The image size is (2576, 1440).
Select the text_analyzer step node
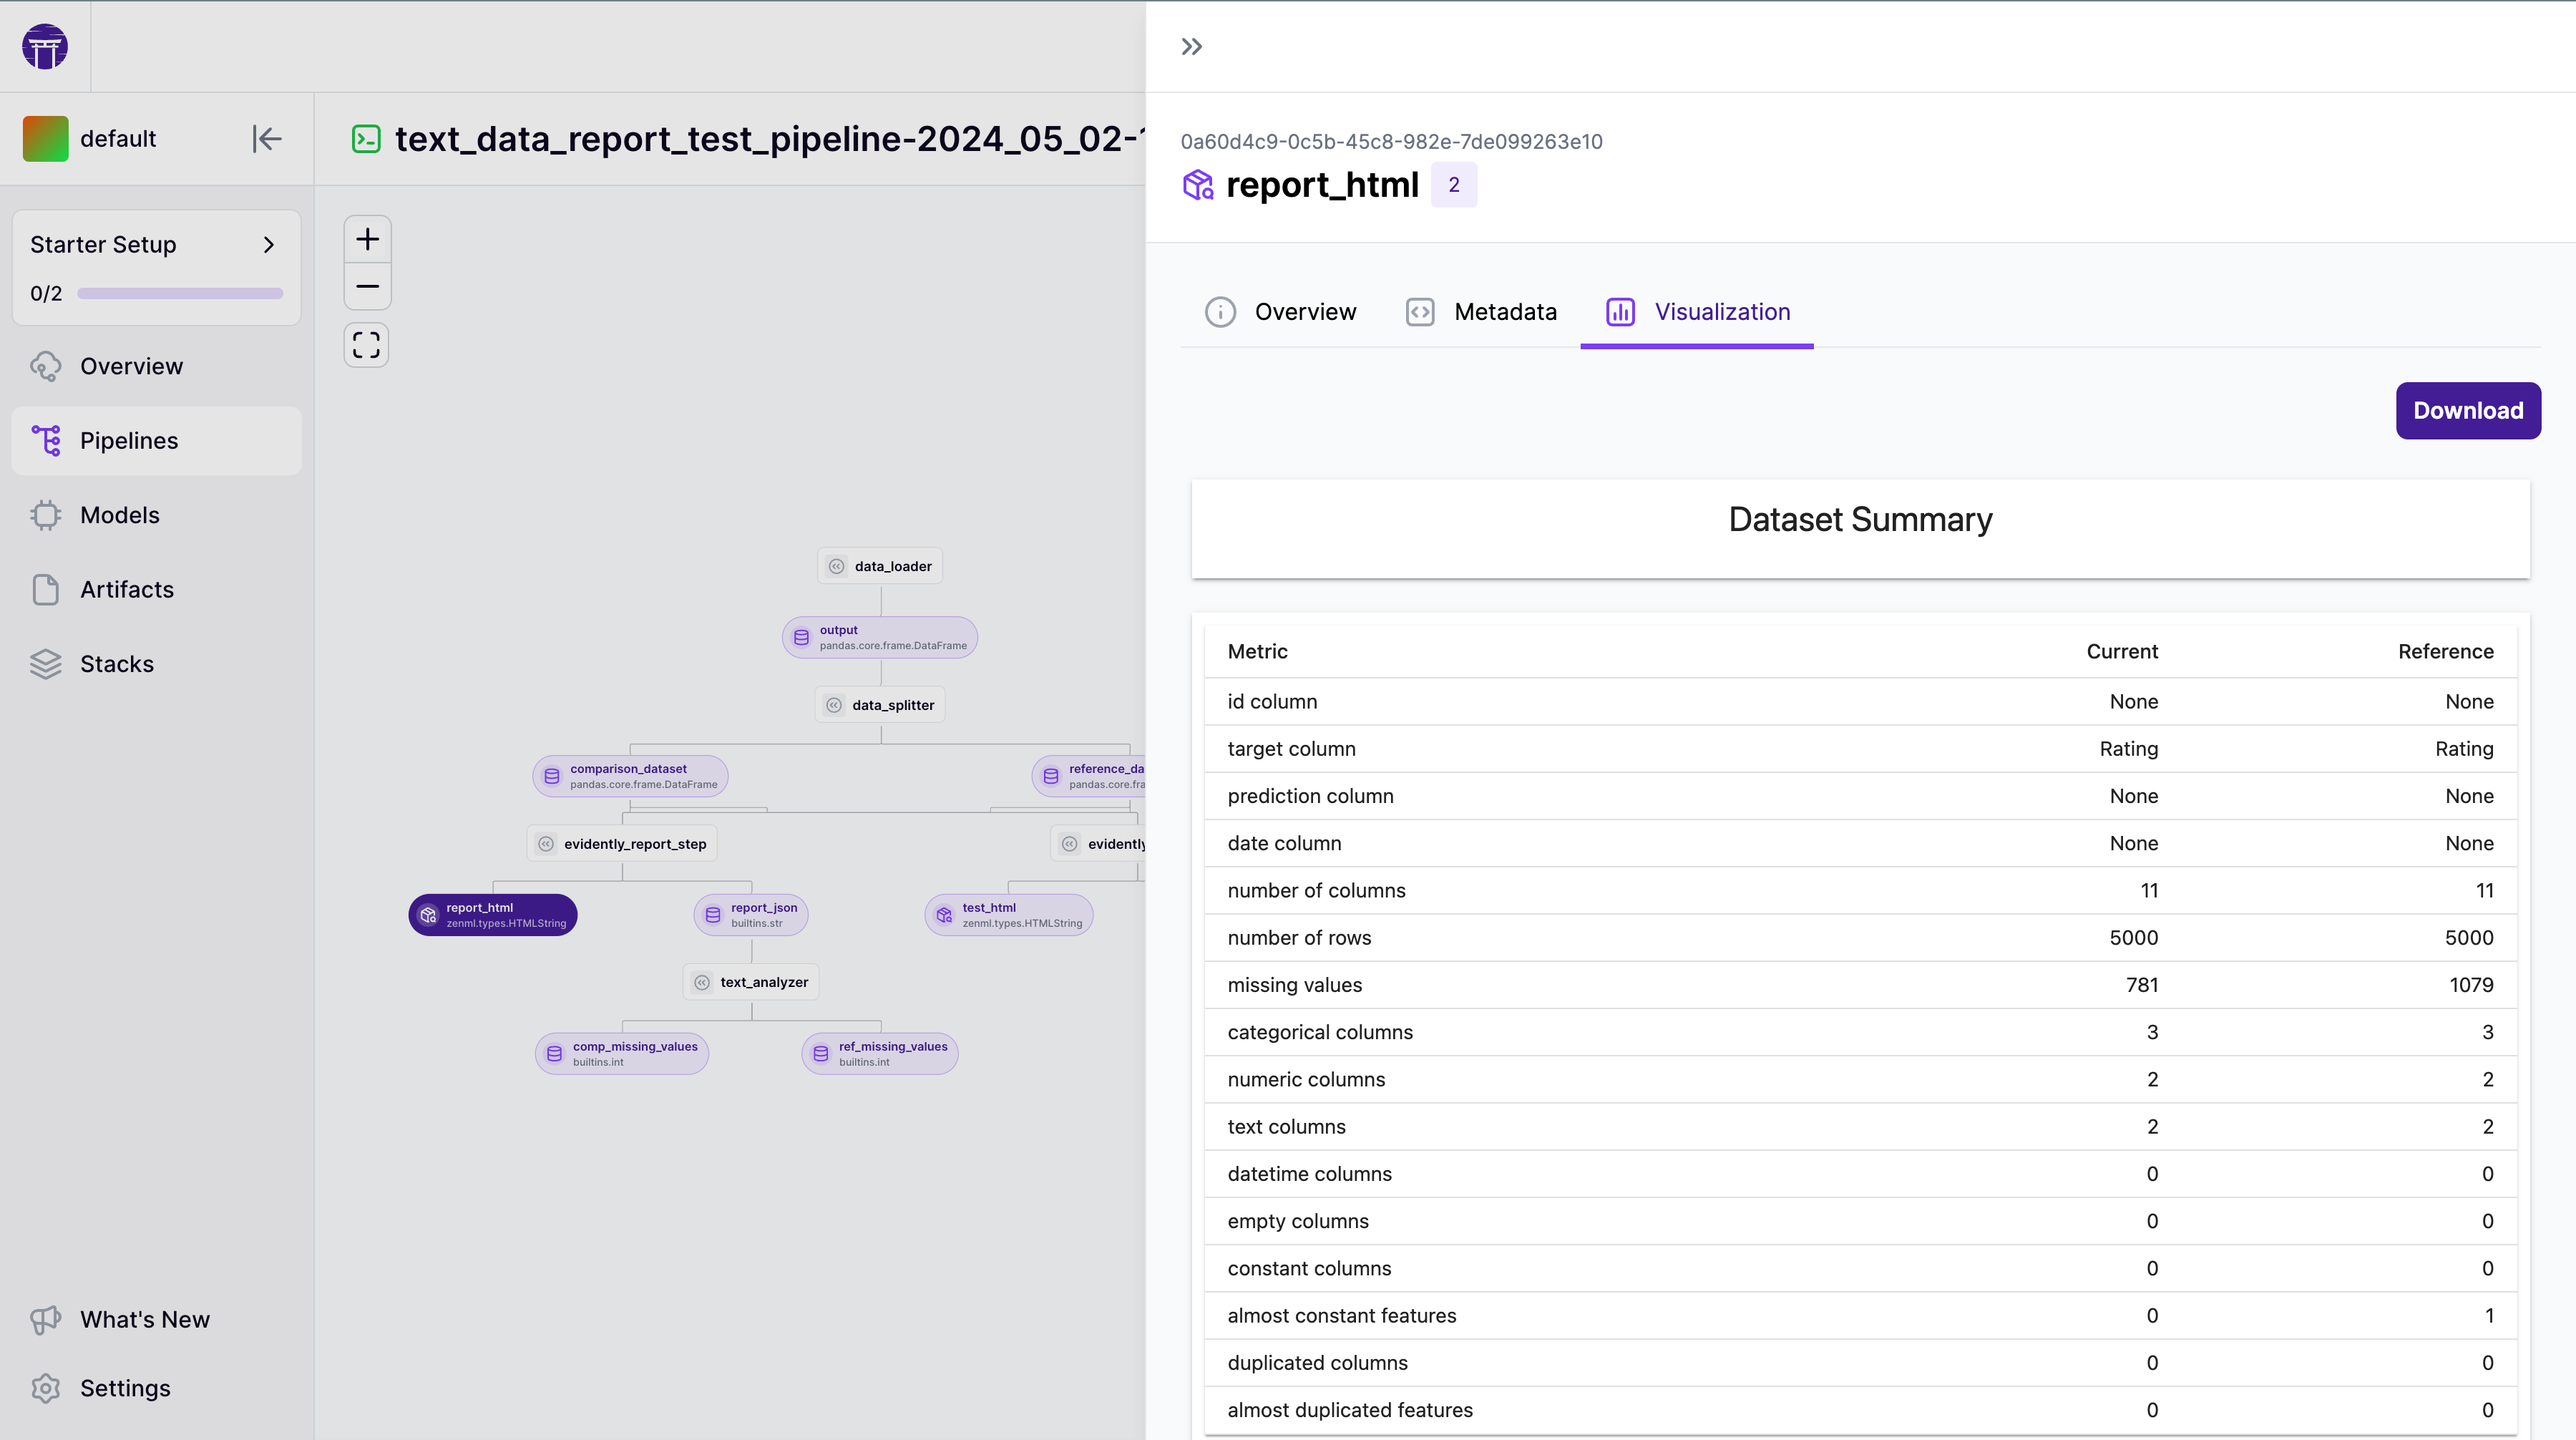tap(752, 982)
